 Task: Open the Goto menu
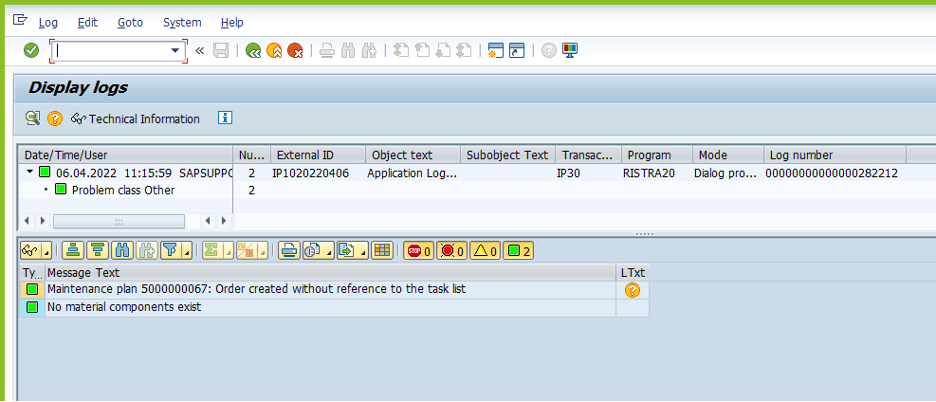pos(130,22)
